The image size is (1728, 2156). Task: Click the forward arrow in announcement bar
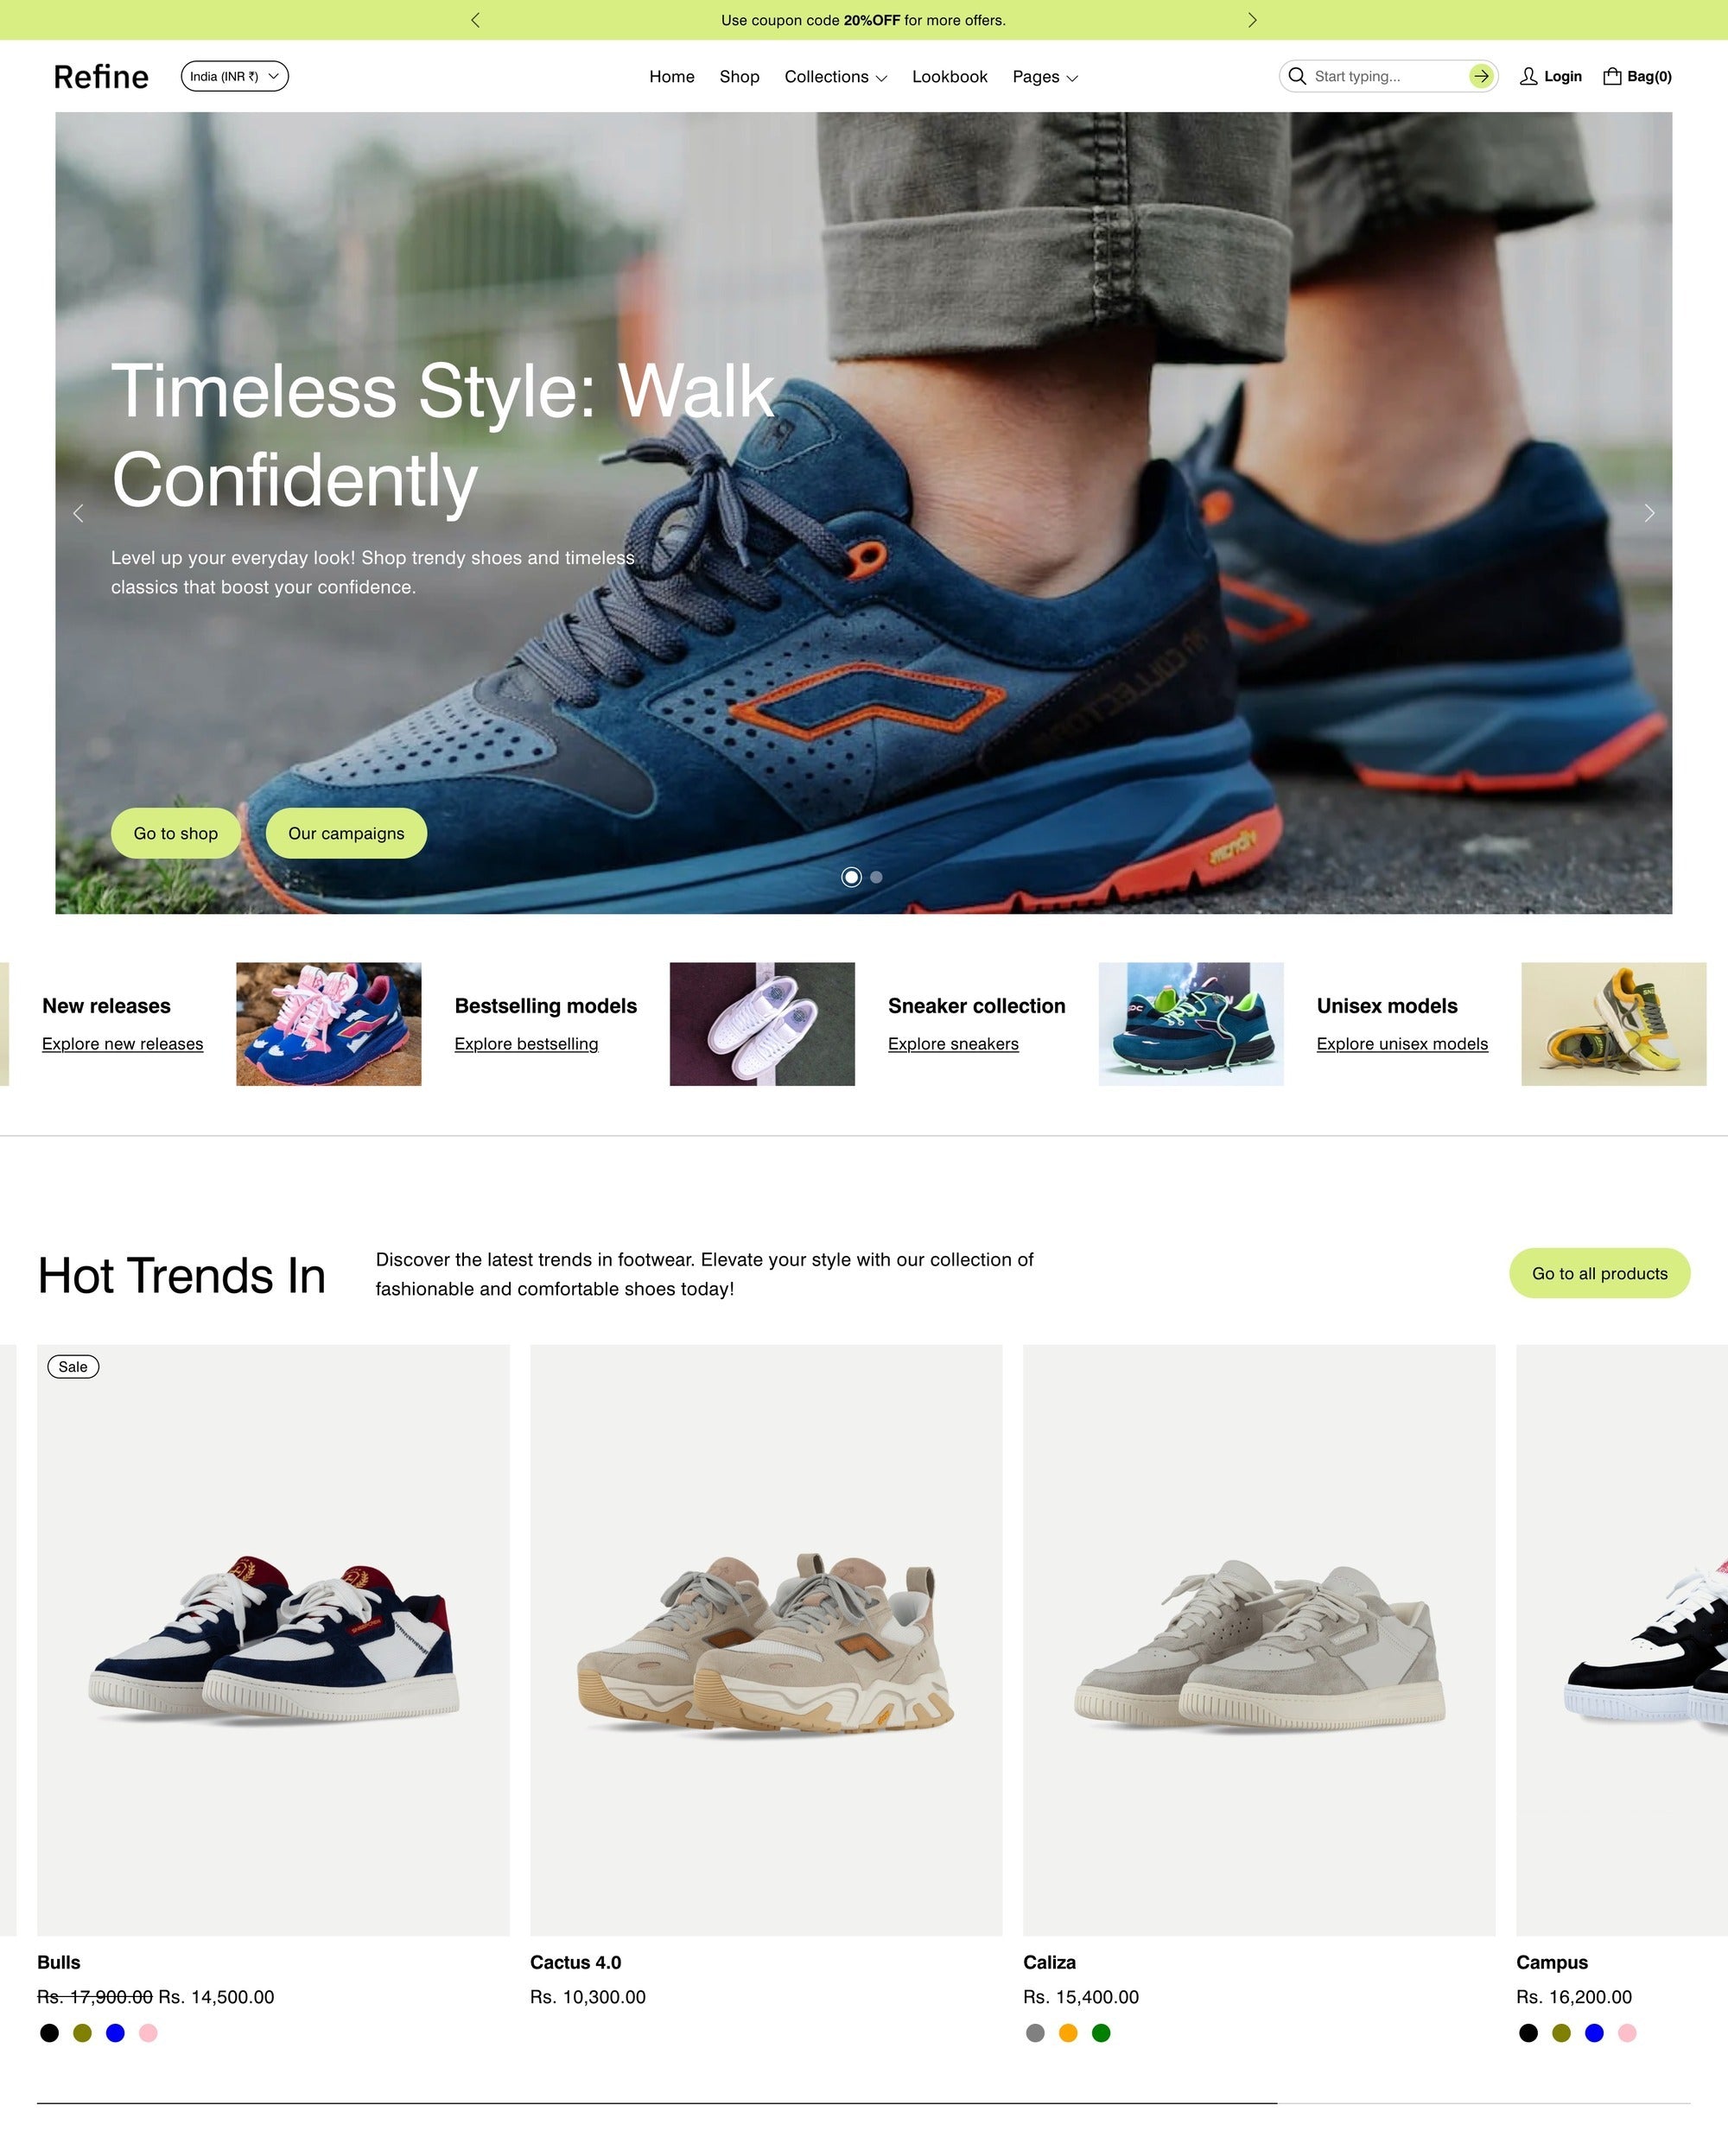pyautogui.click(x=1254, y=19)
